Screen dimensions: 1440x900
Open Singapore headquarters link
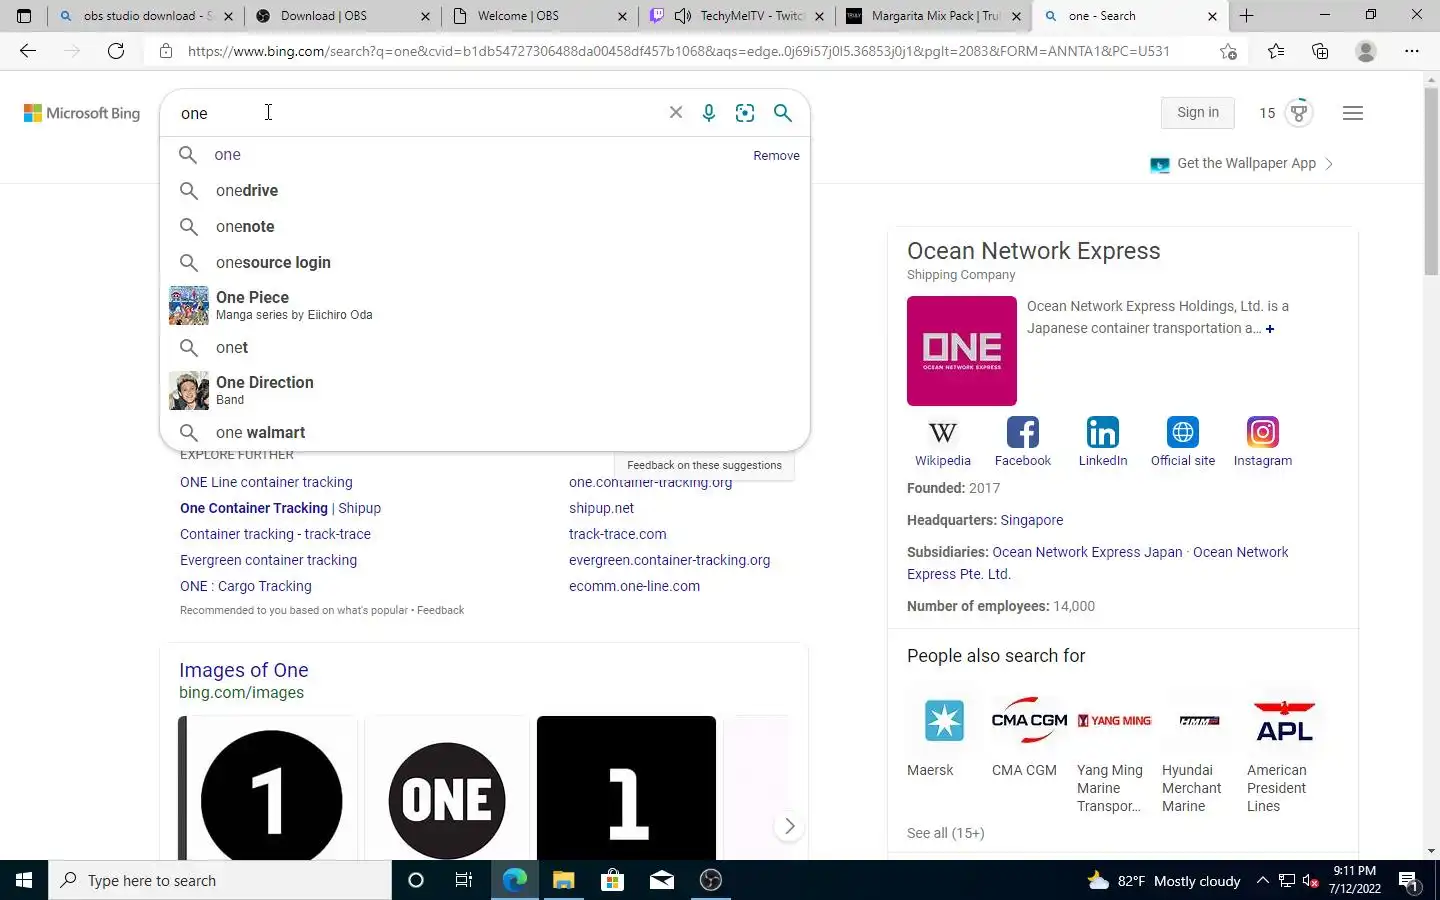tap(1031, 520)
